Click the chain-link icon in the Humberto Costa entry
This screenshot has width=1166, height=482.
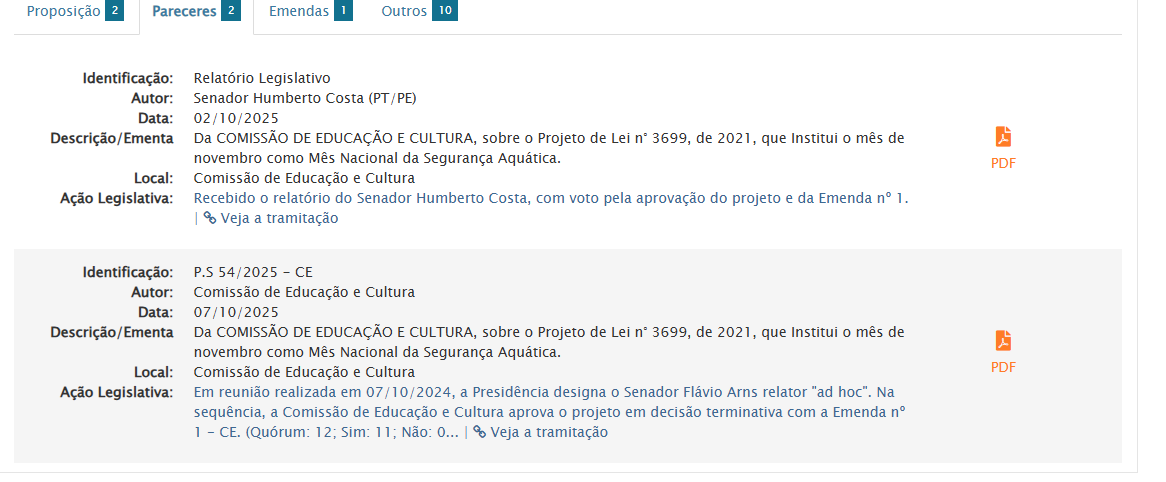(x=210, y=218)
